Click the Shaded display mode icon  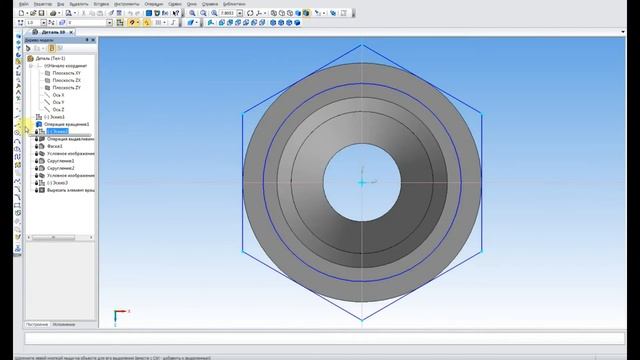coord(298,13)
